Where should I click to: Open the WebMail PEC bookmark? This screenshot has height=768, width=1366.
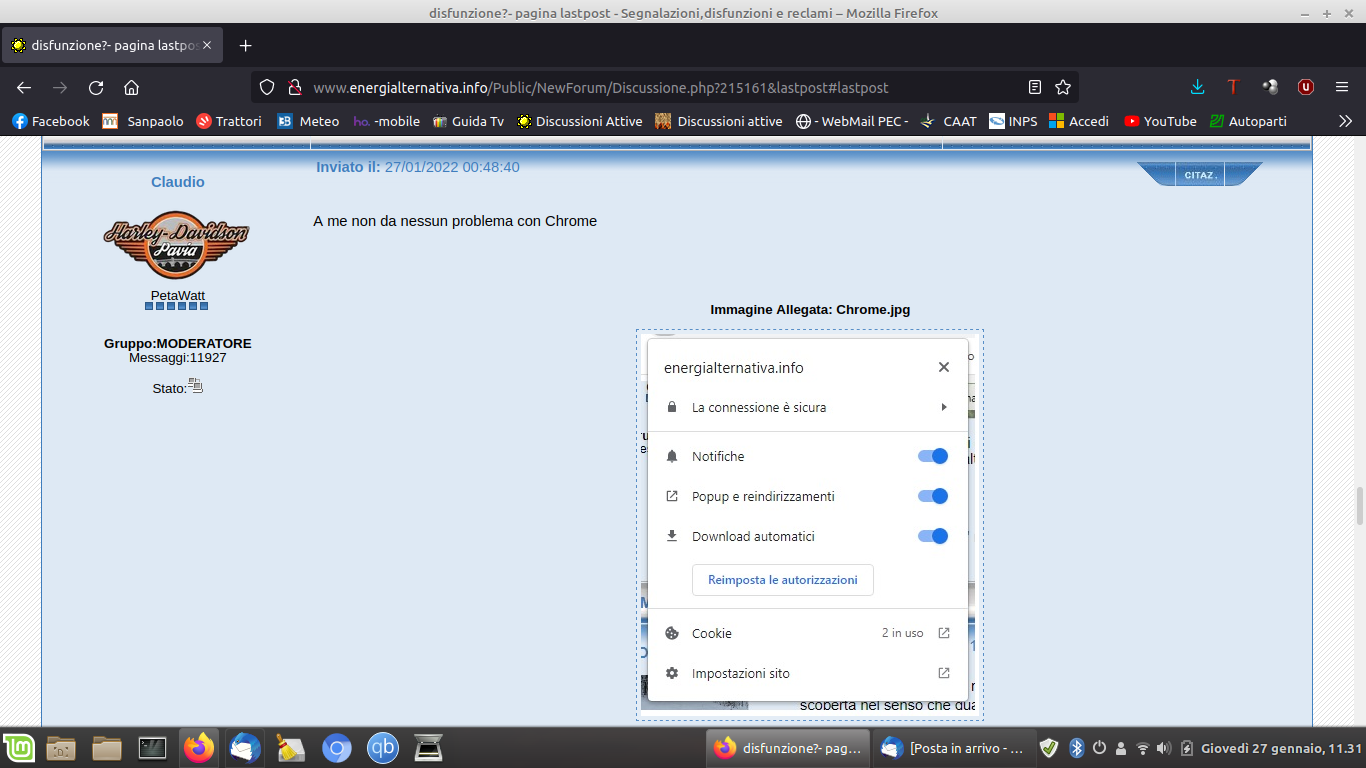pos(852,121)
